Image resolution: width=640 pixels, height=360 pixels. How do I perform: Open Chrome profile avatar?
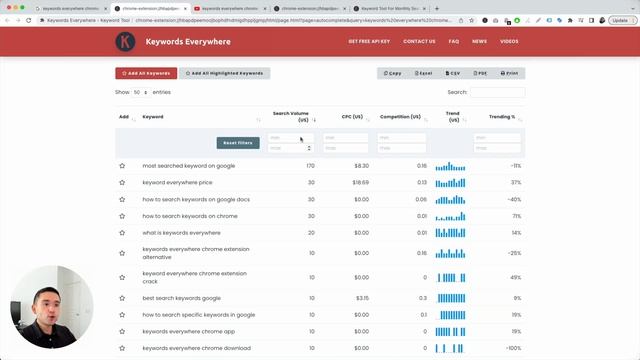[x=602, y=20]
